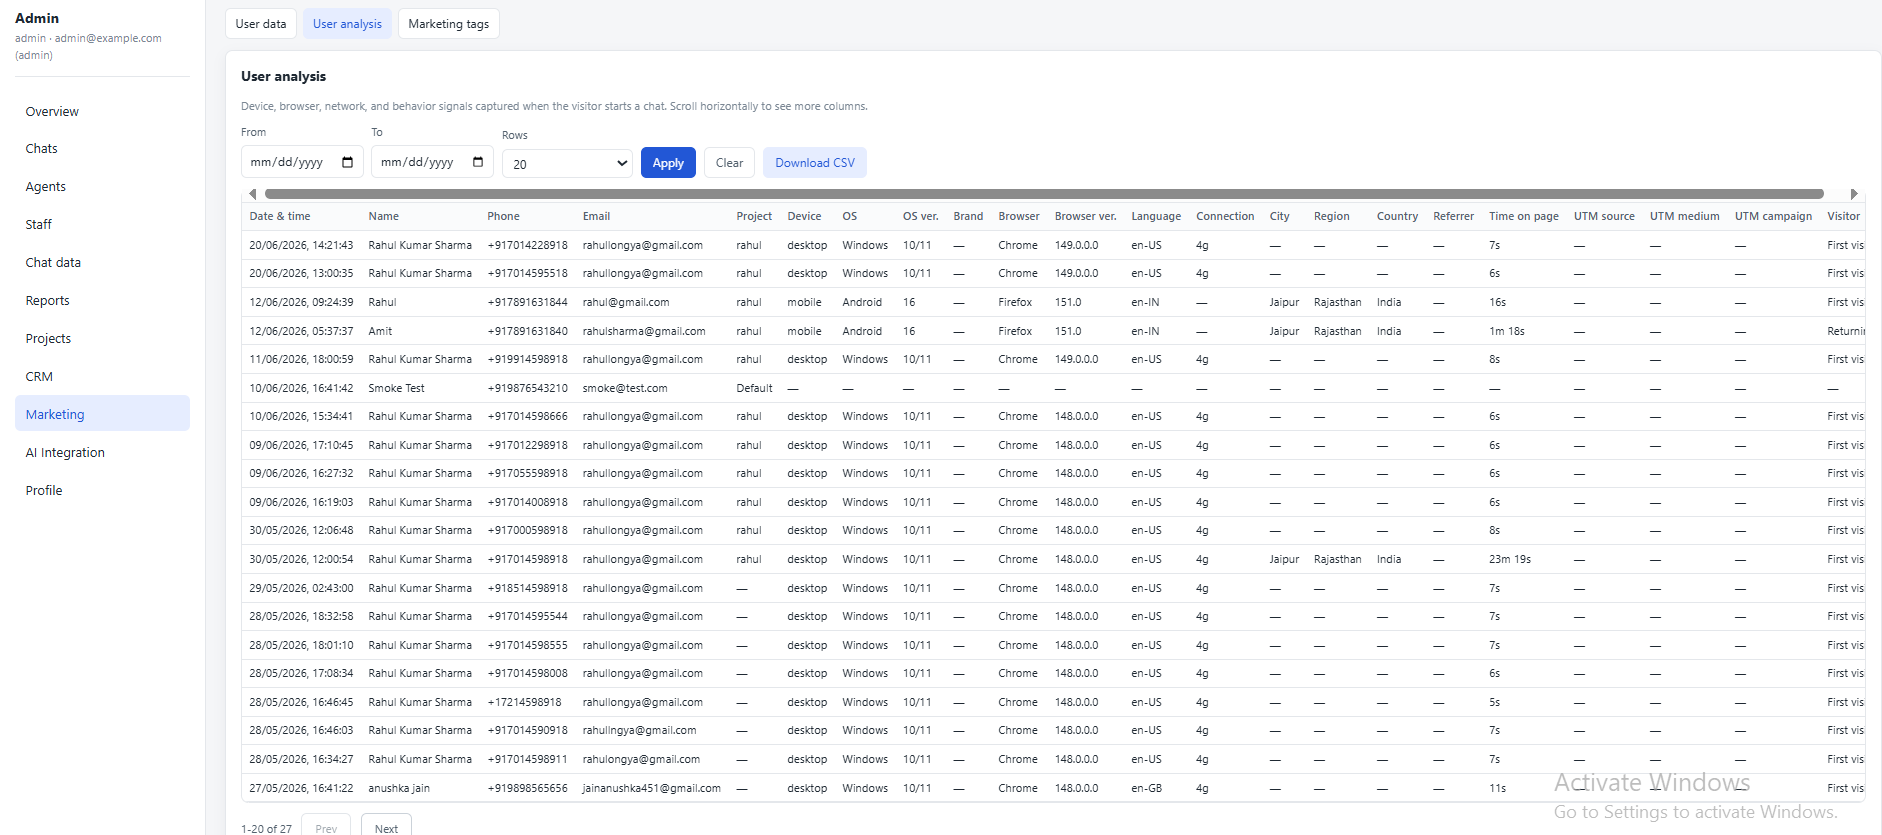Click email jainanushka451@gmail.com
Viewport: 1882px width, 835px height.
click(x=652, y=788)
